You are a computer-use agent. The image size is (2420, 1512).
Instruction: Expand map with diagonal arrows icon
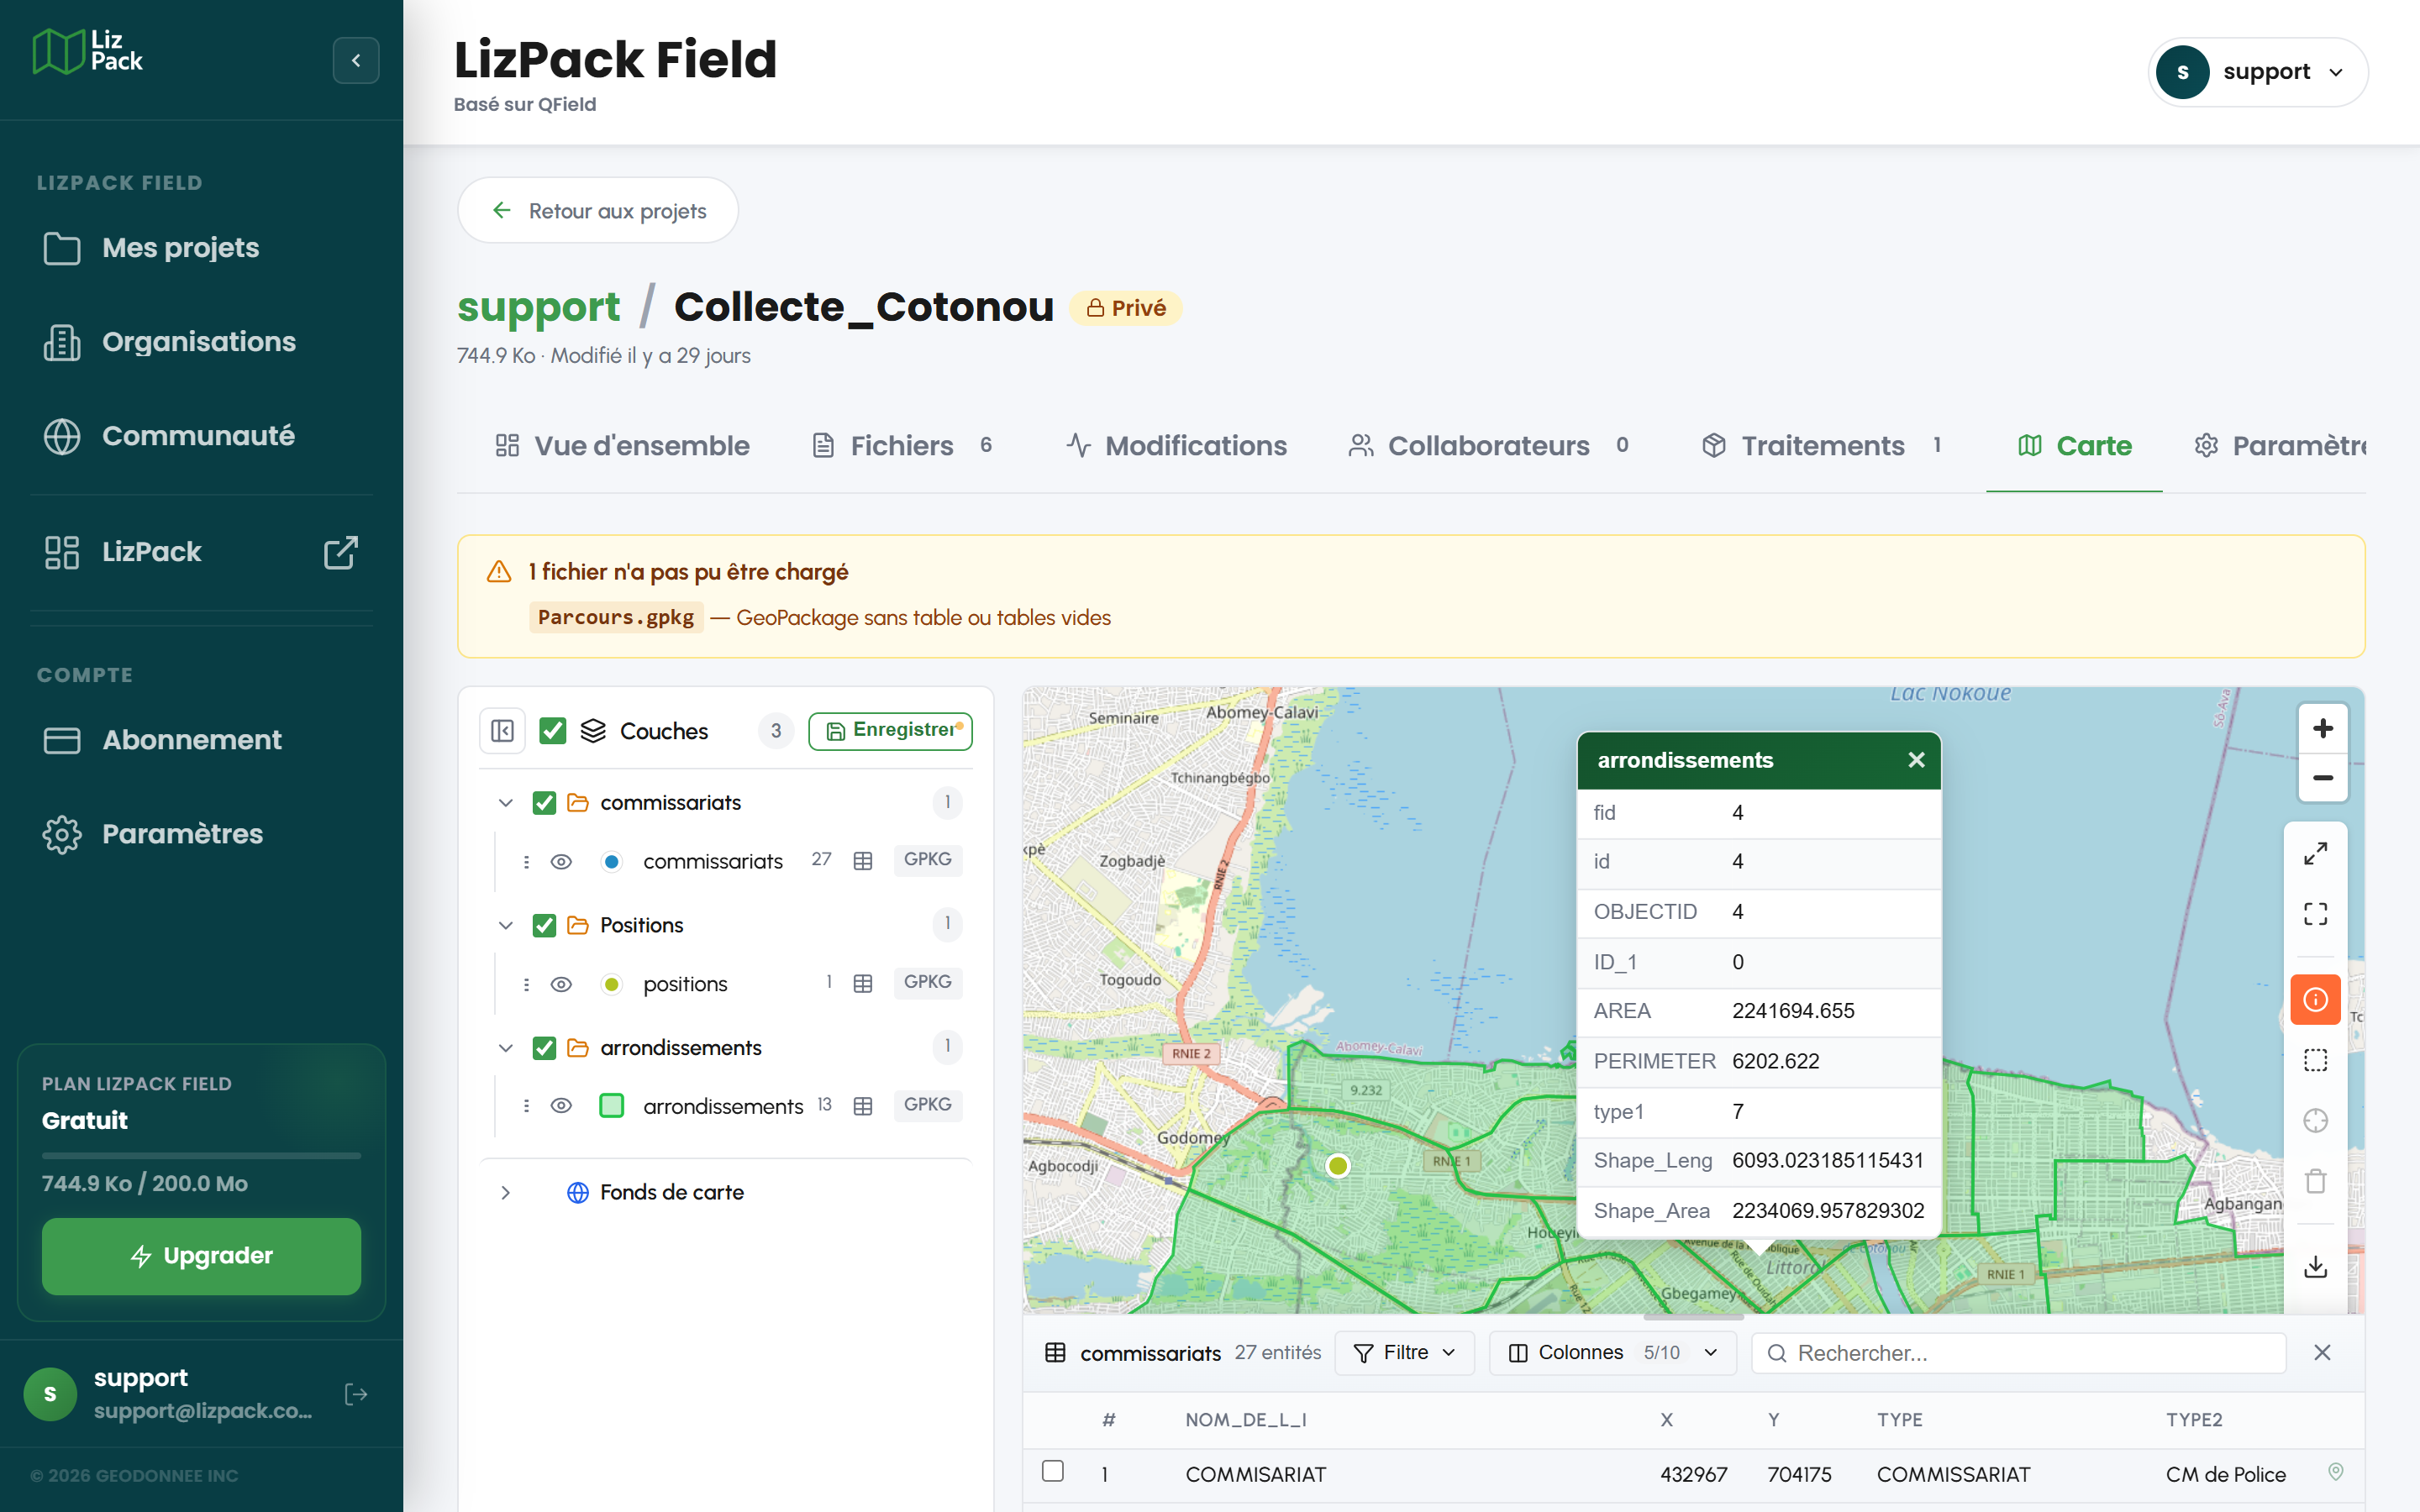tap(2315, 854)
